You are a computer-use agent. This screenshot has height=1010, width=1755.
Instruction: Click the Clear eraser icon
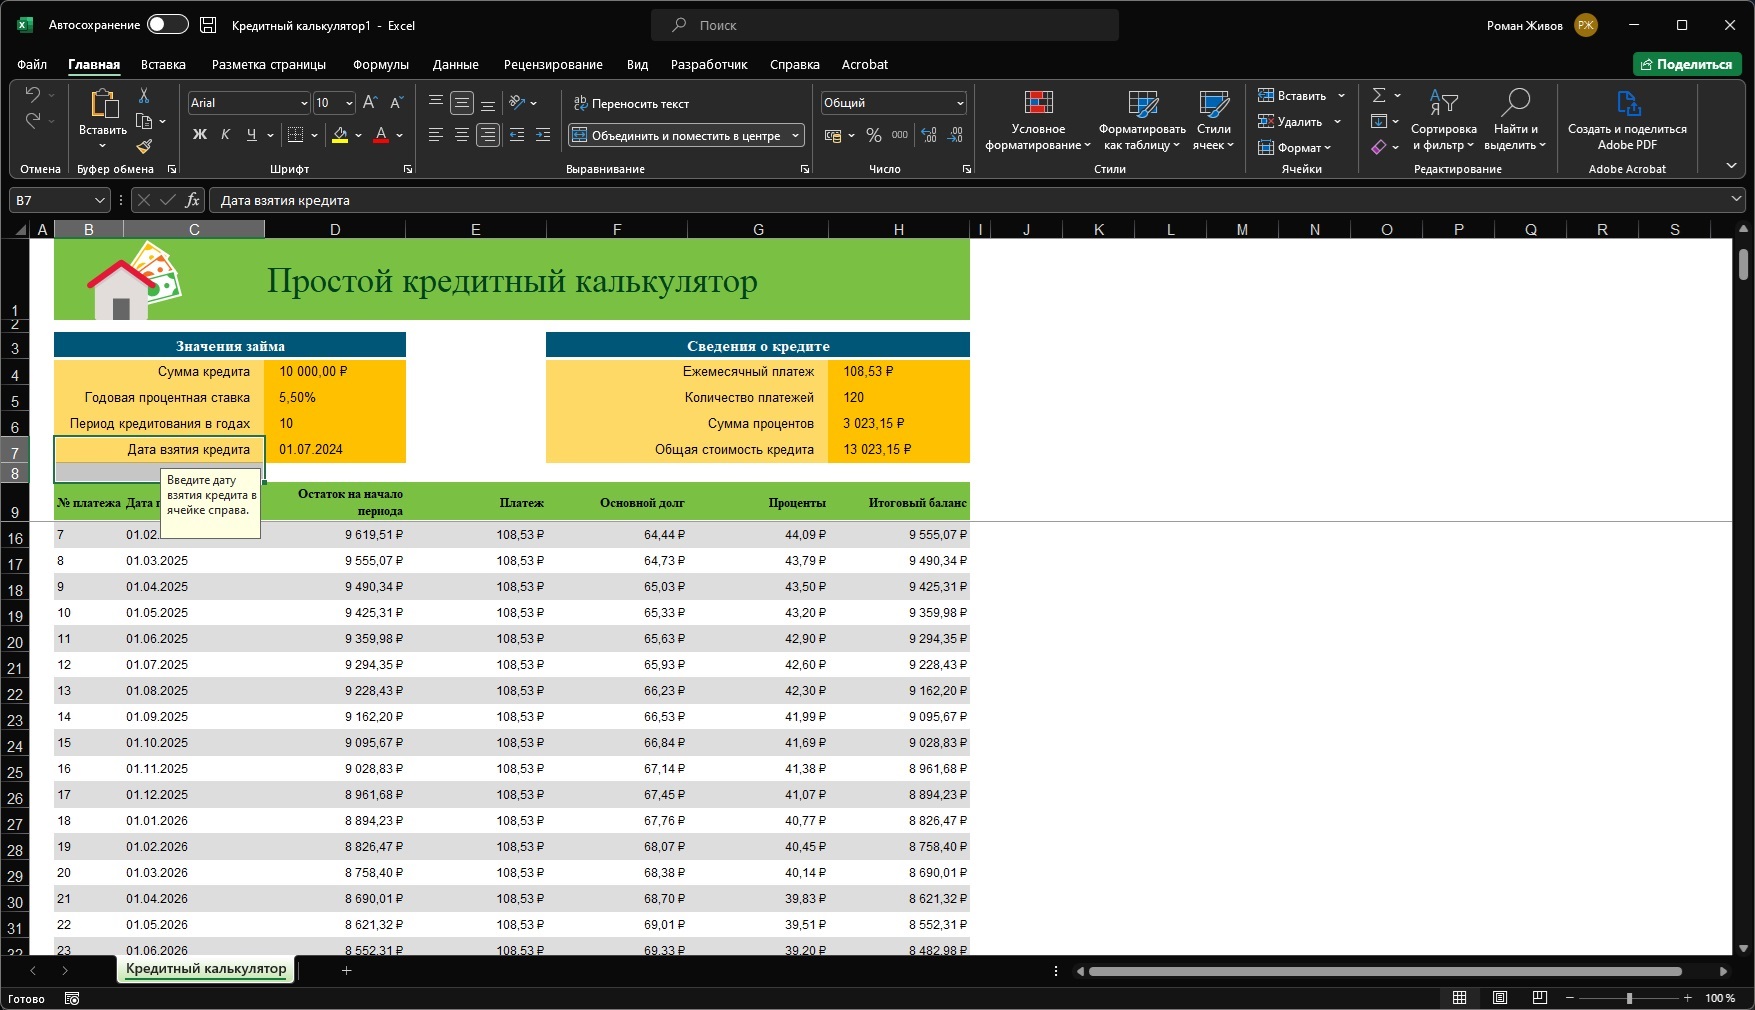(1379, 147)
